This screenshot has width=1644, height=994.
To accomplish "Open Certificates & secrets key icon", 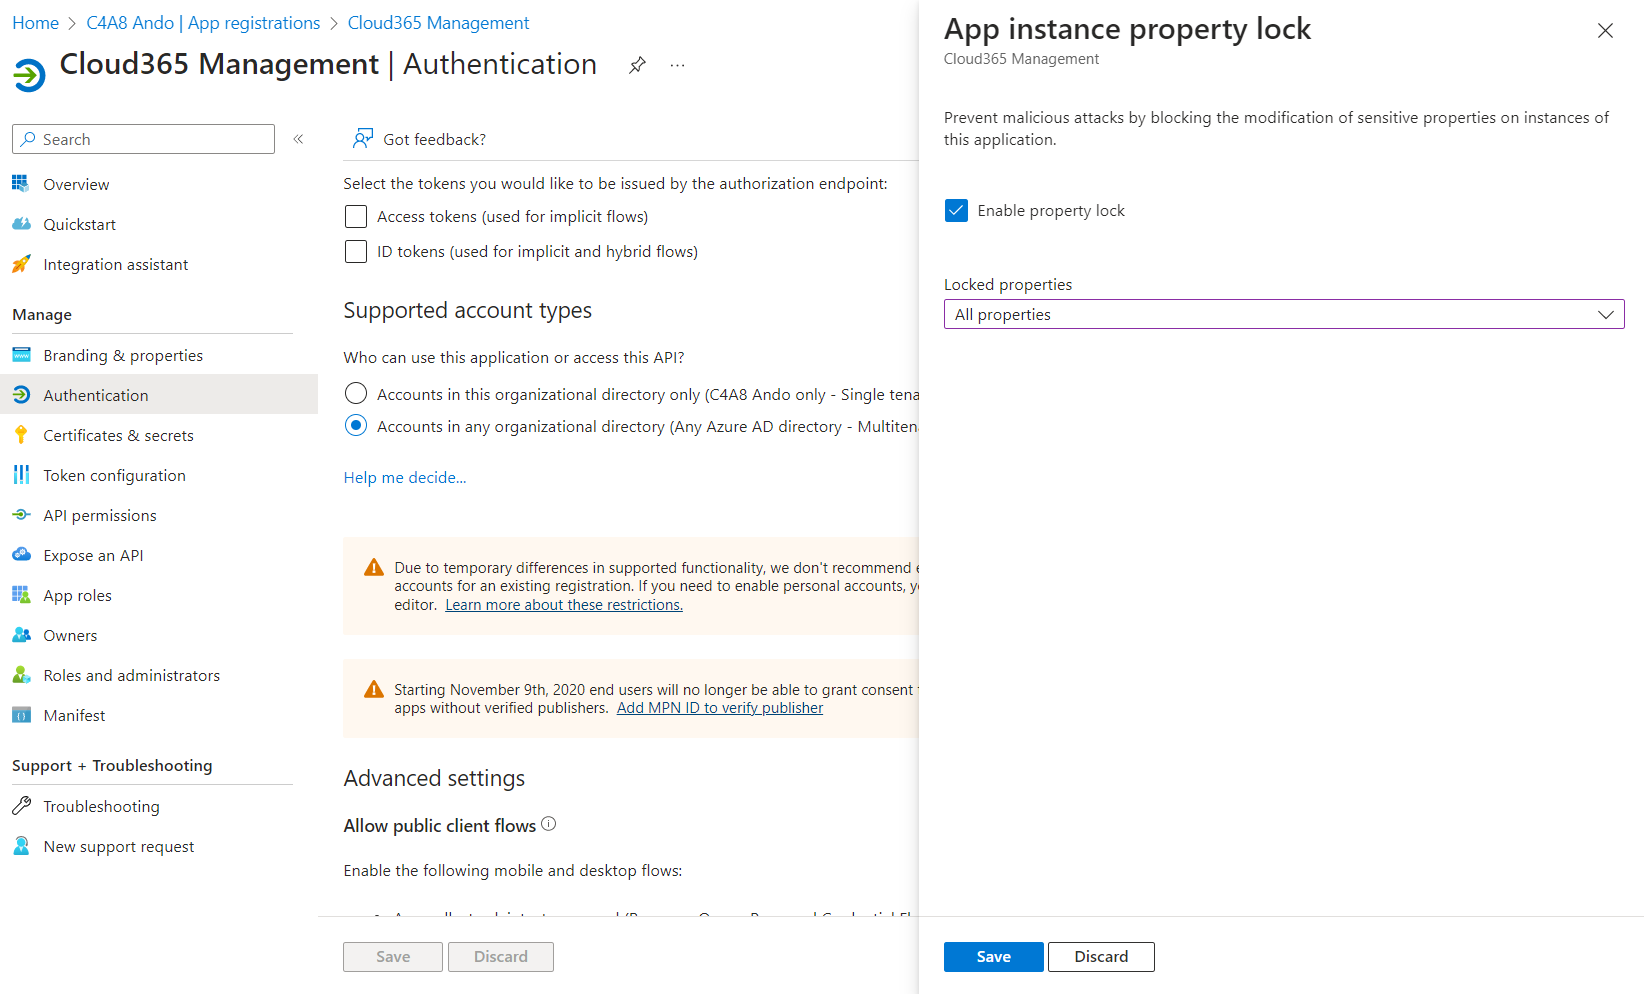I will (x=21, y=435).
